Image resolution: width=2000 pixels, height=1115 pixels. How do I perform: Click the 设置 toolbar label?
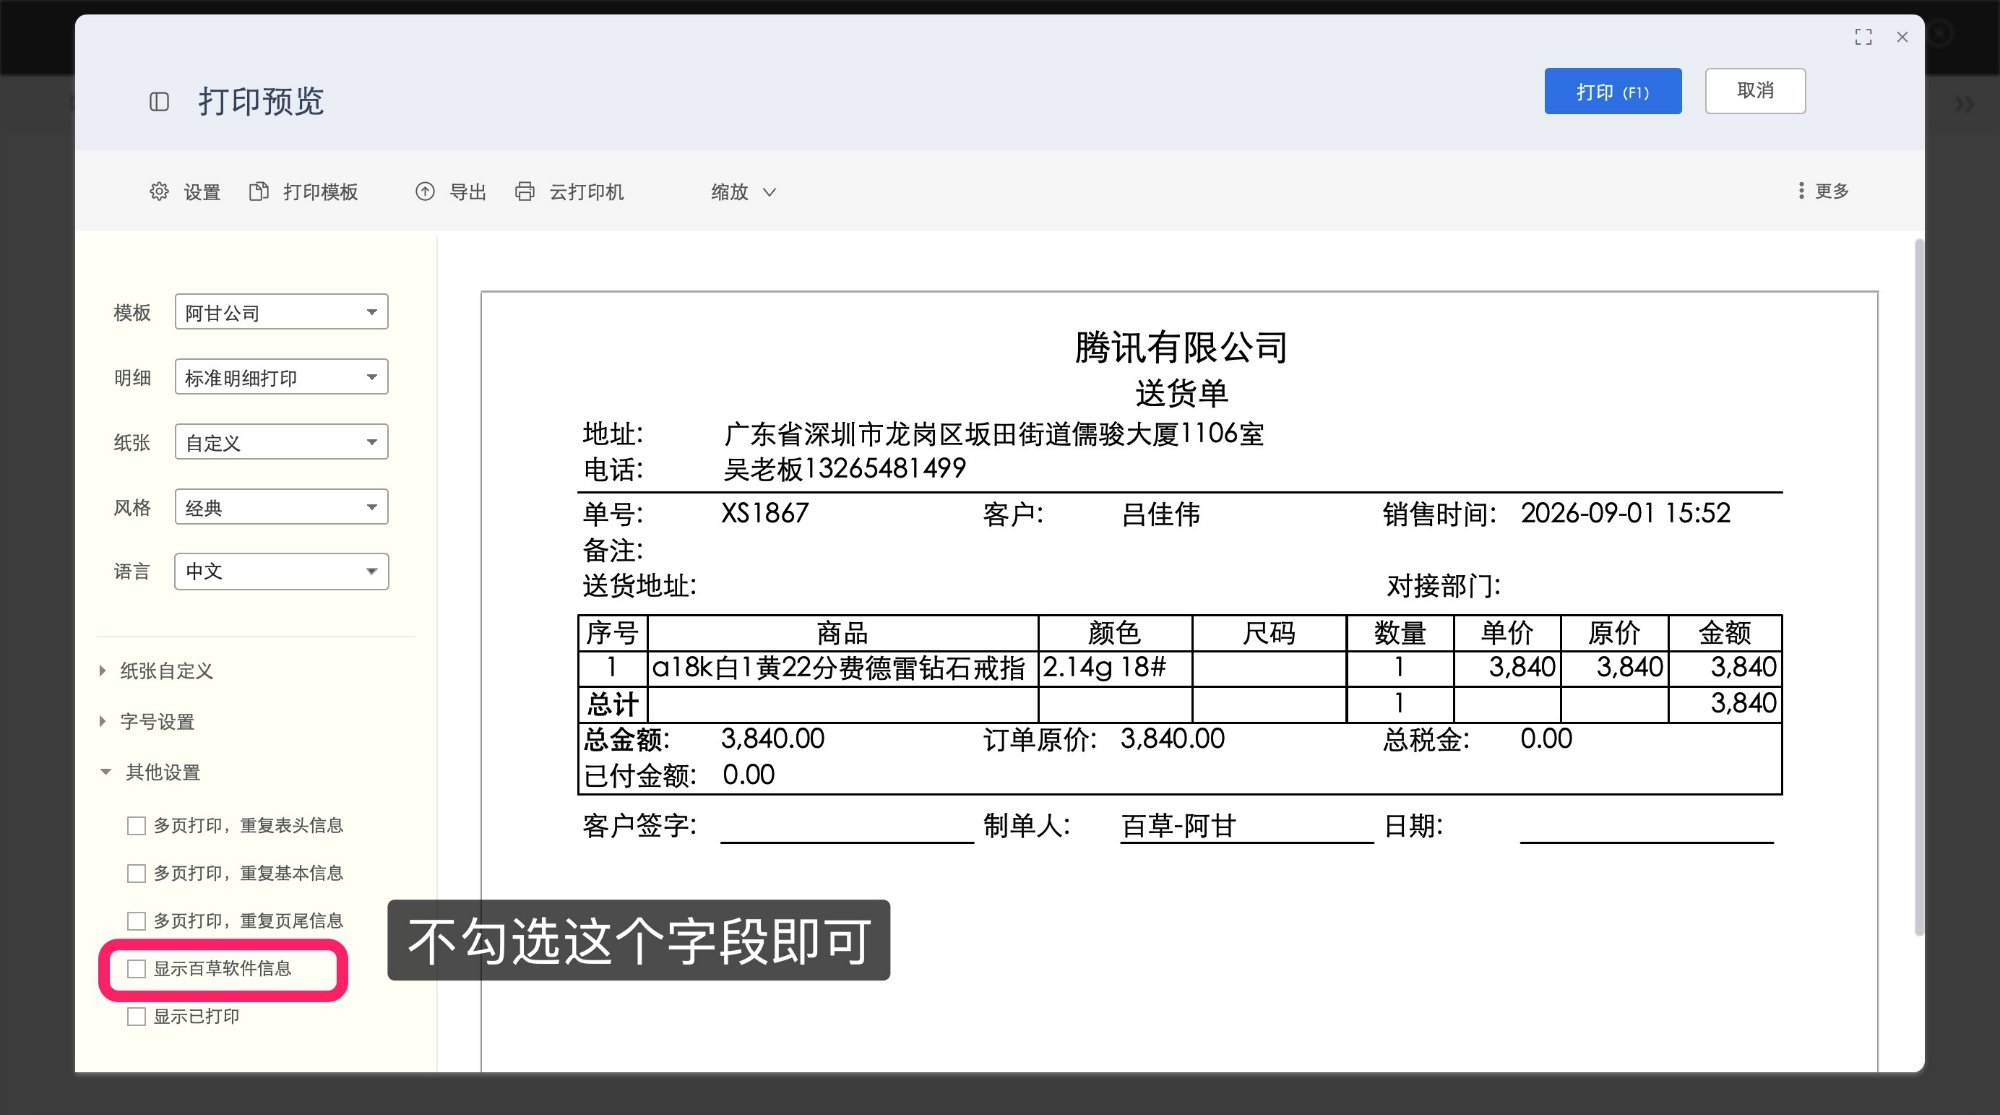tap(202, 192)
